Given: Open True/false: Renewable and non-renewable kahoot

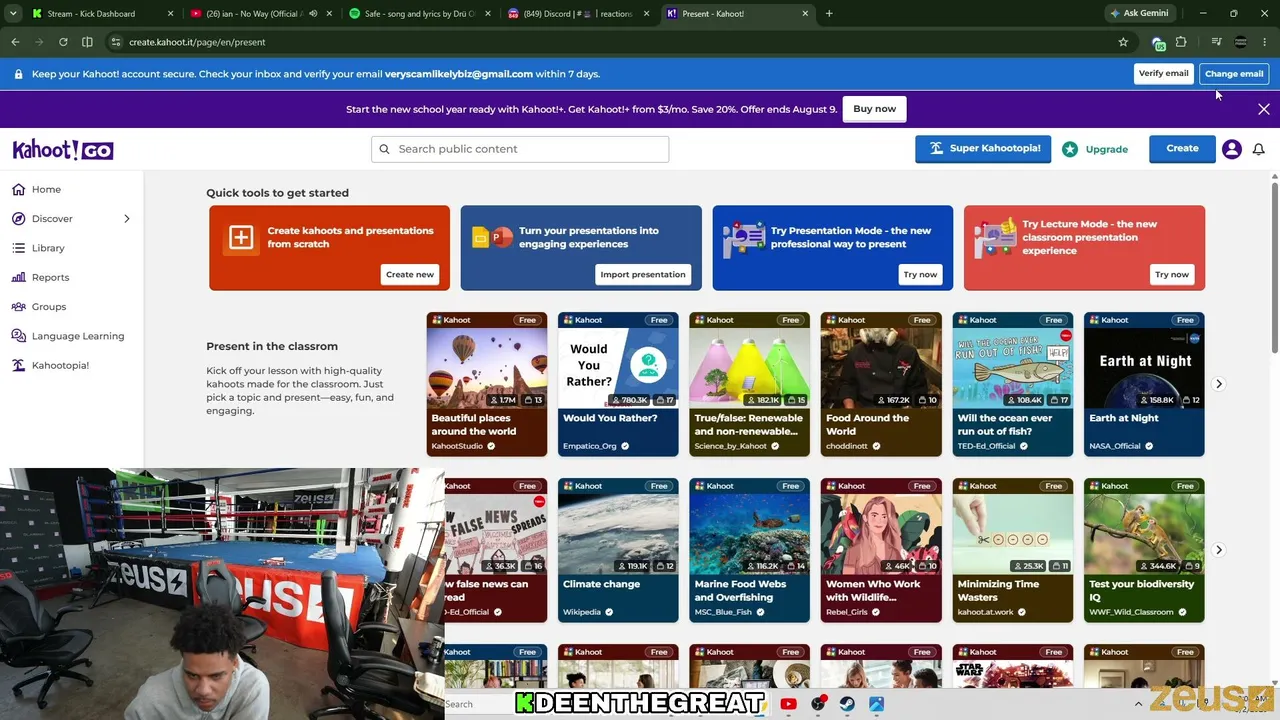Looking at the screenshot, I should pyautogui.click(x=749, y=384).
